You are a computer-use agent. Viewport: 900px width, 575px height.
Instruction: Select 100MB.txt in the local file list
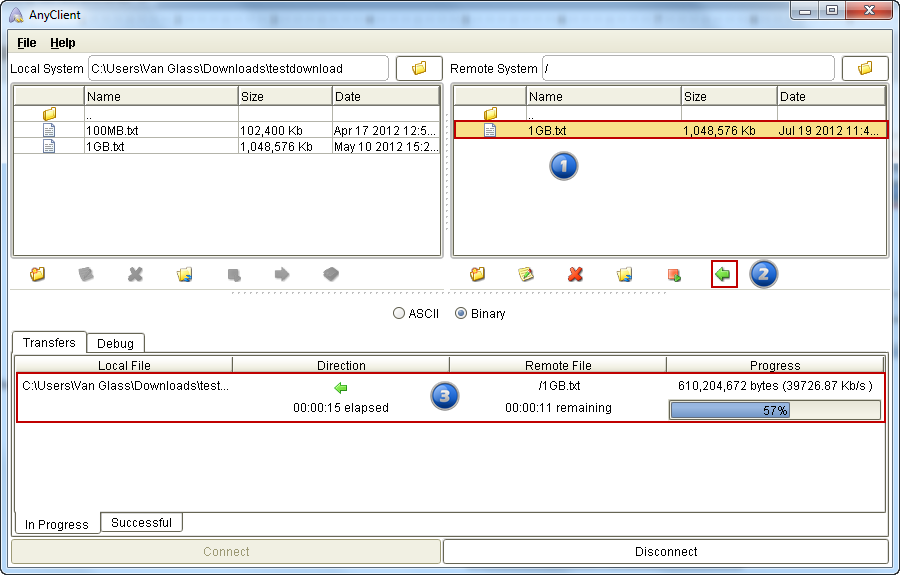pos(107,130)
